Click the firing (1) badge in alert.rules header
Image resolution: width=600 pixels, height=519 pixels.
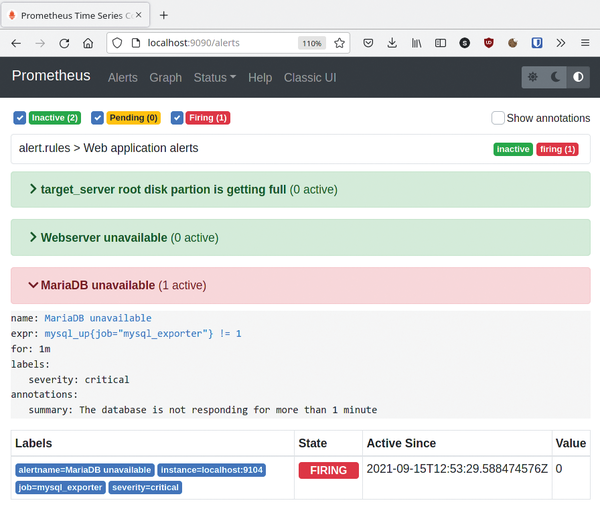click(x=558, y=149)
